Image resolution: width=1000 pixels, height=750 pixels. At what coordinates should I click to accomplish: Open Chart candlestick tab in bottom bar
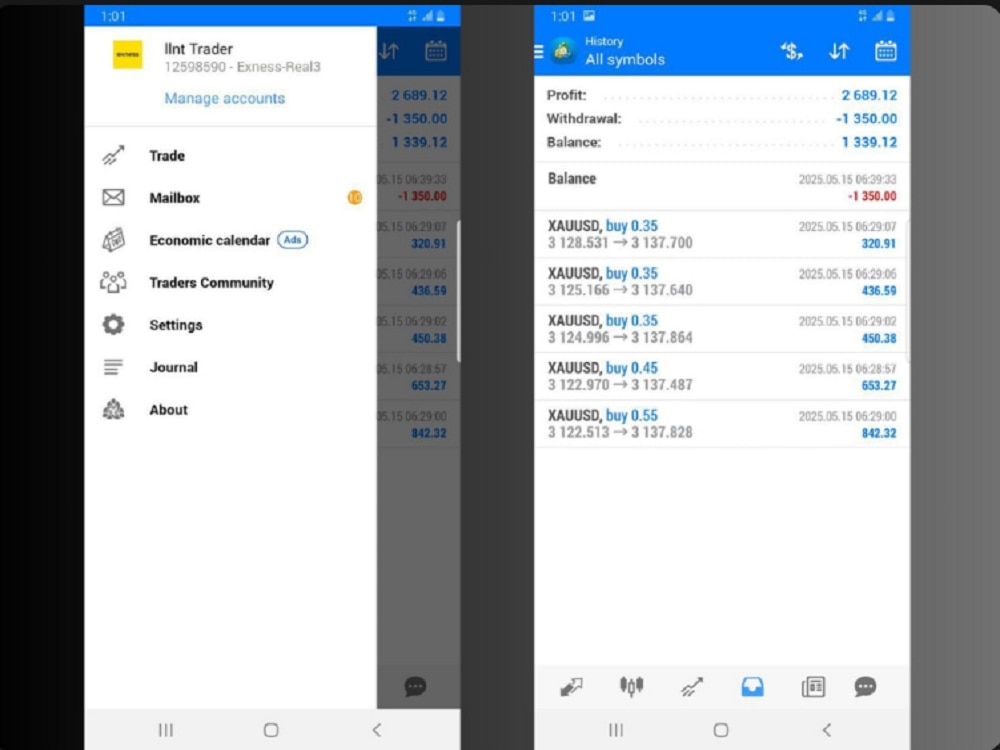coord(631,687)
